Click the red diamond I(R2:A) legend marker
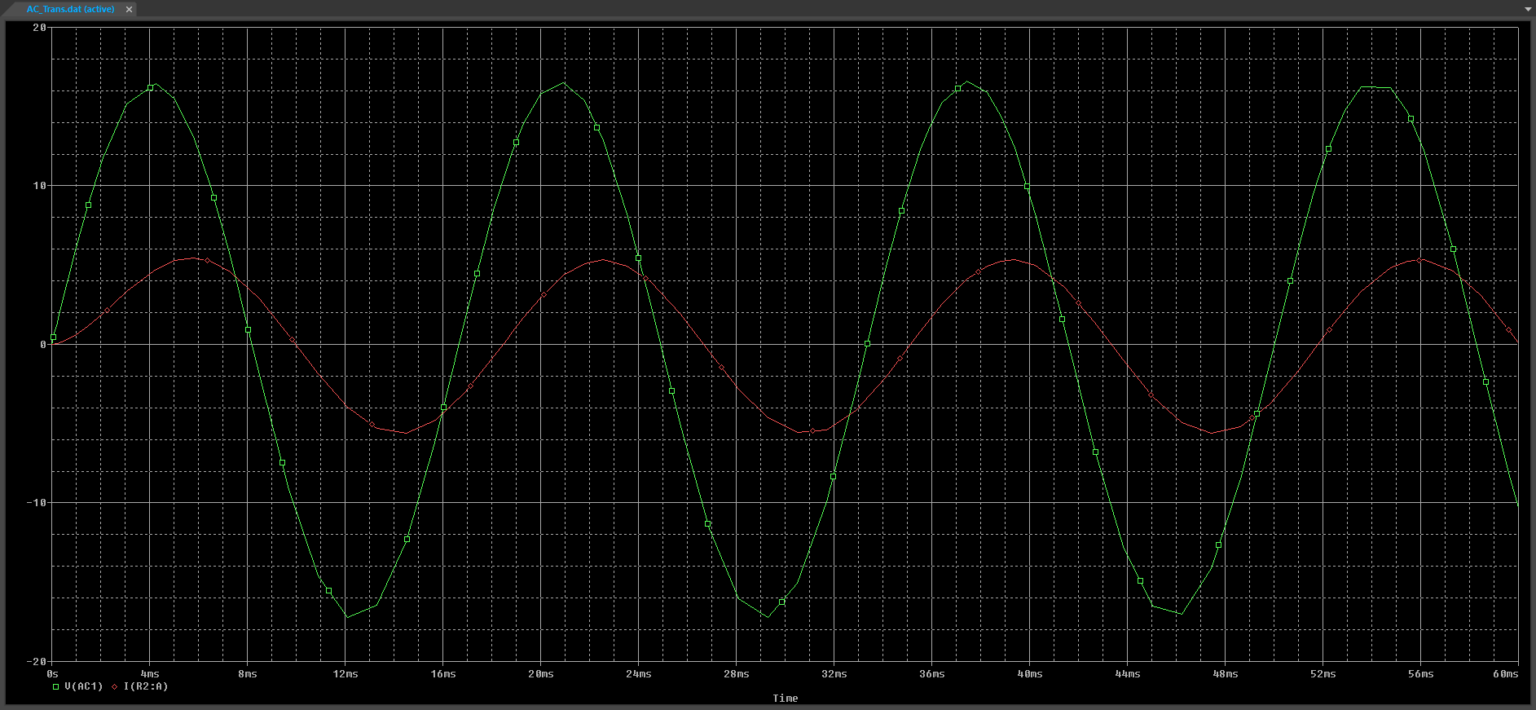This screenshot has height=710, width=1536. click(x=114, y=686)
